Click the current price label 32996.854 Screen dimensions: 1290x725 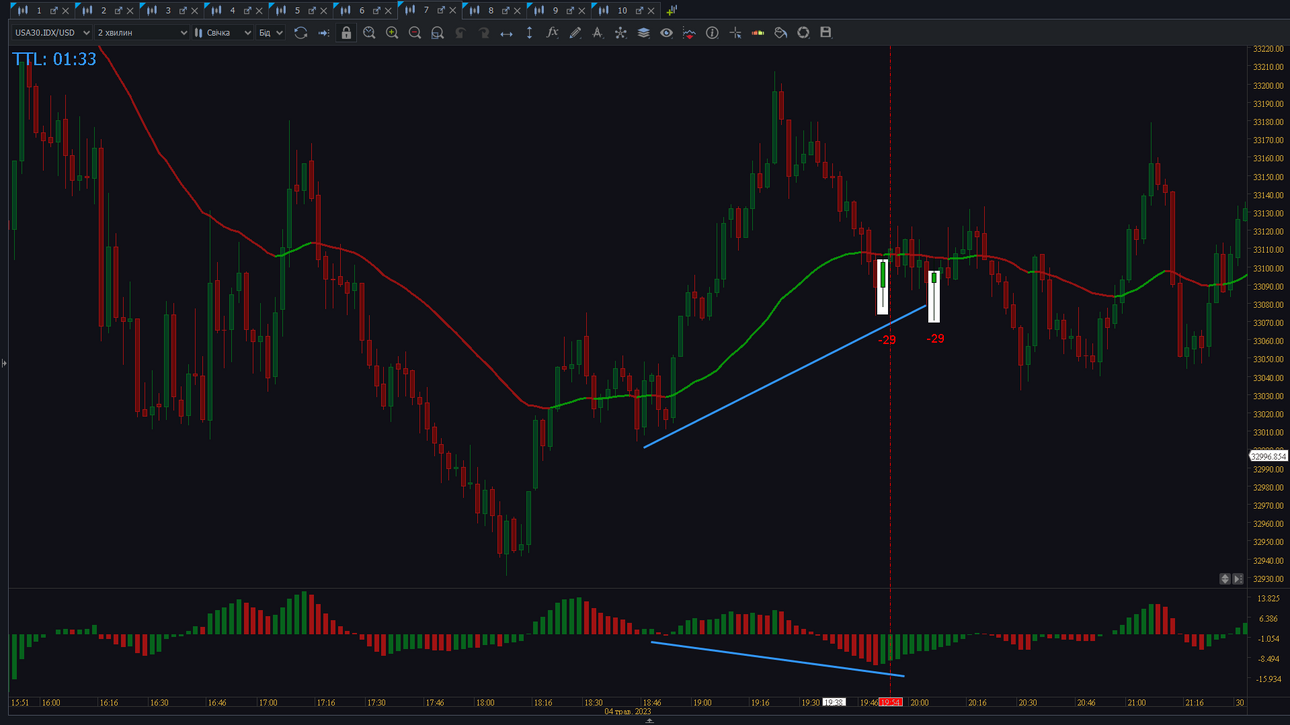coord(1268,456)
